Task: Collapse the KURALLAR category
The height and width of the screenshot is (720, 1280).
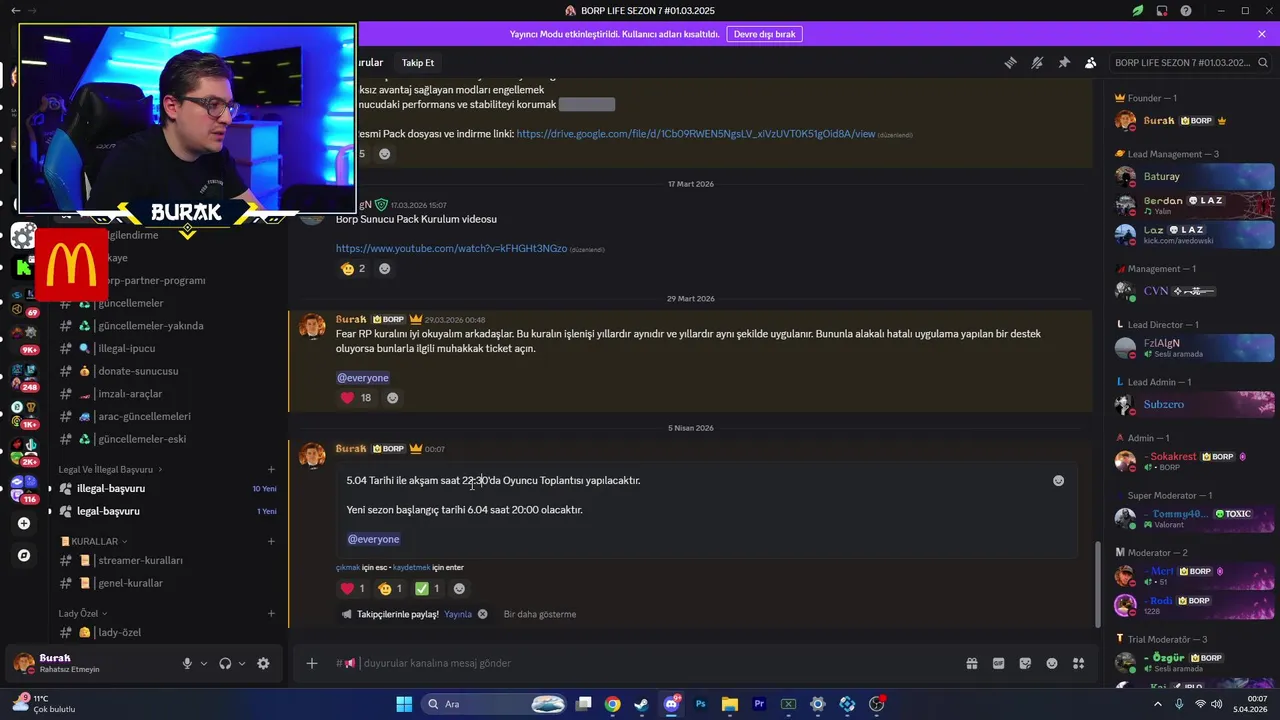Action: click(93, 541)
